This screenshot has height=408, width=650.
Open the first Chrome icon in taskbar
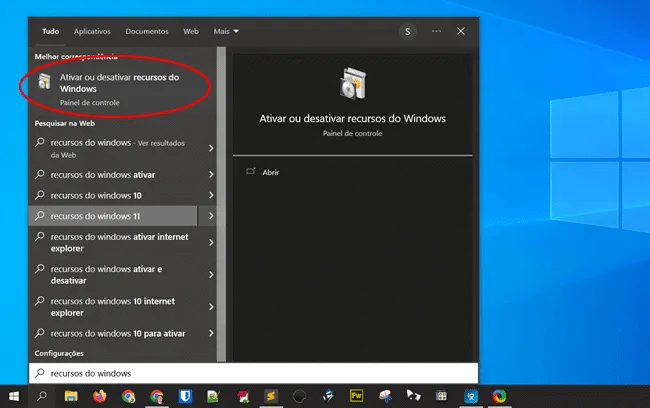(x=129, y=396)
